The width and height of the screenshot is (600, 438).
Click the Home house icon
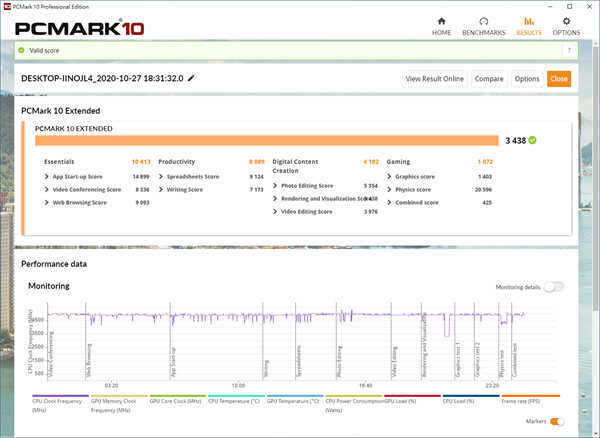(x=441, y=21)
